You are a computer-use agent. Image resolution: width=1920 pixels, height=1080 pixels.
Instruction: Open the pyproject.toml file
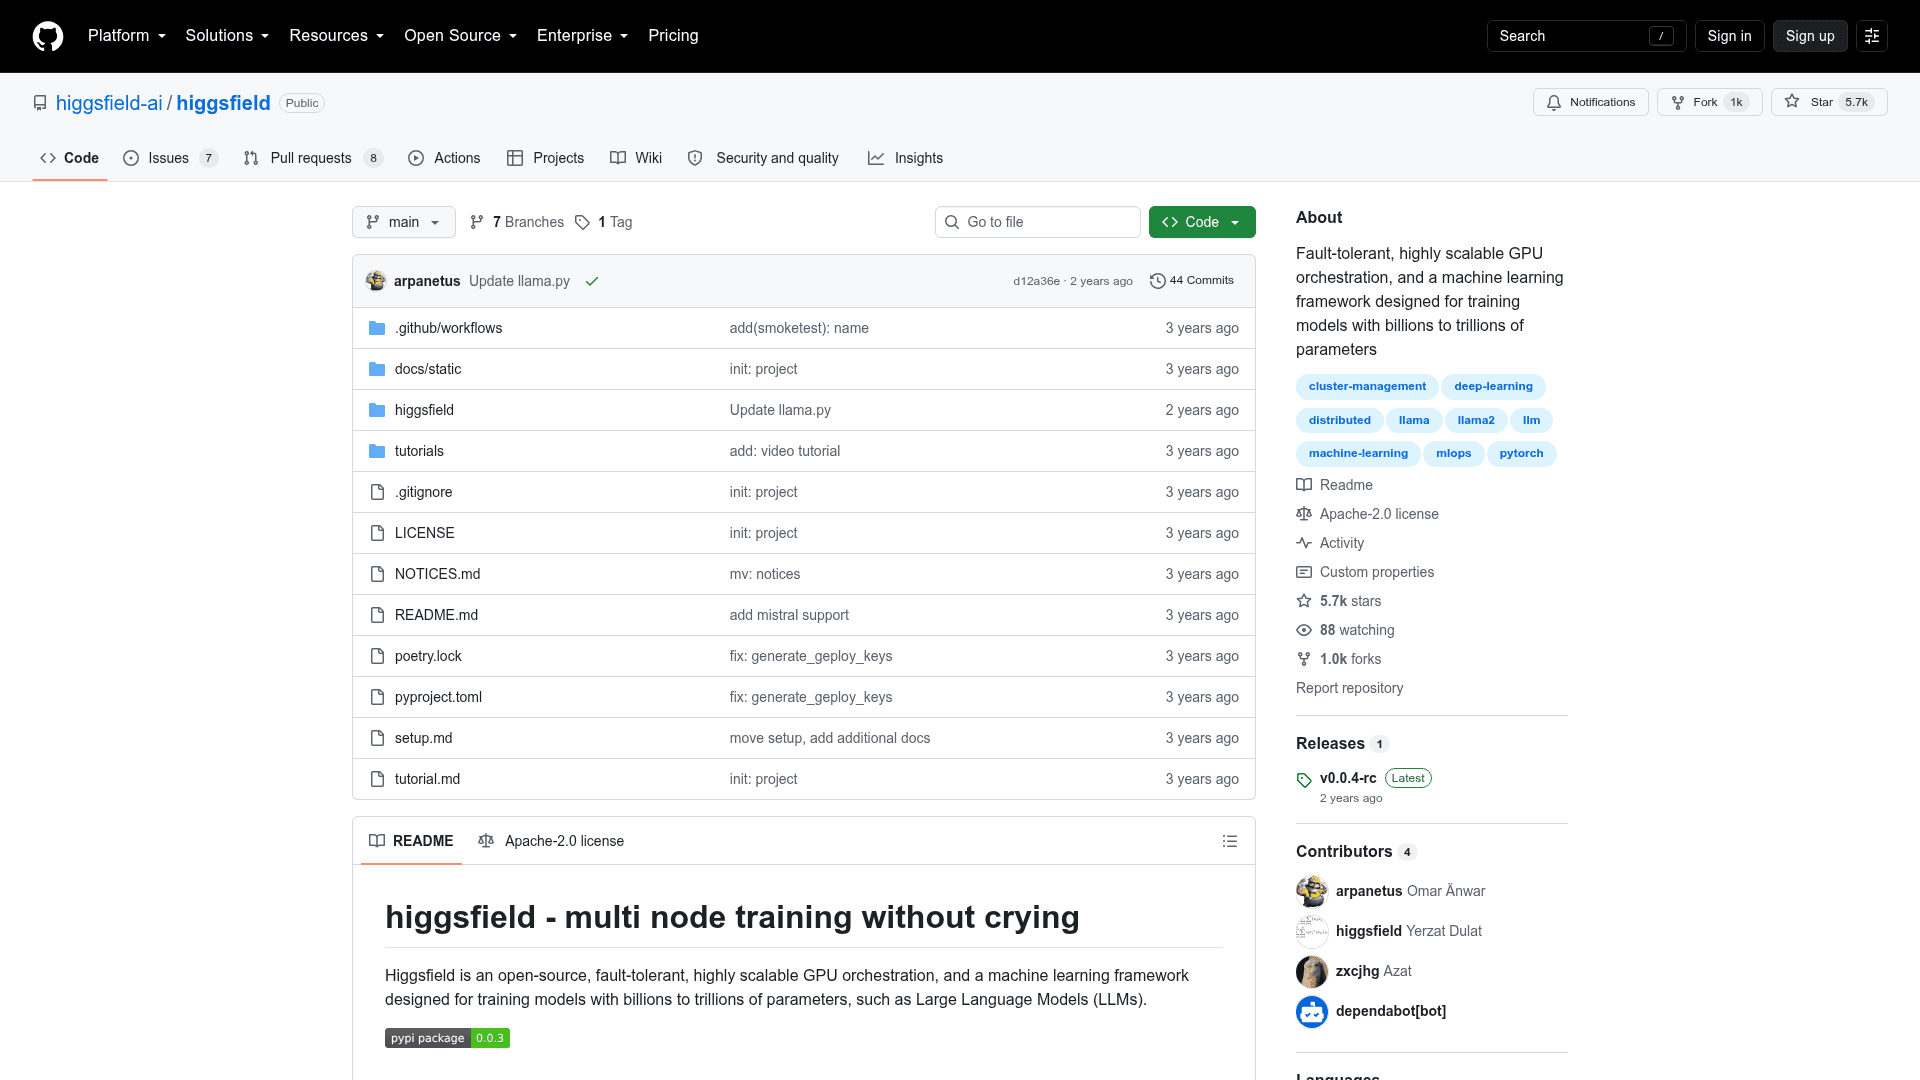438,697
